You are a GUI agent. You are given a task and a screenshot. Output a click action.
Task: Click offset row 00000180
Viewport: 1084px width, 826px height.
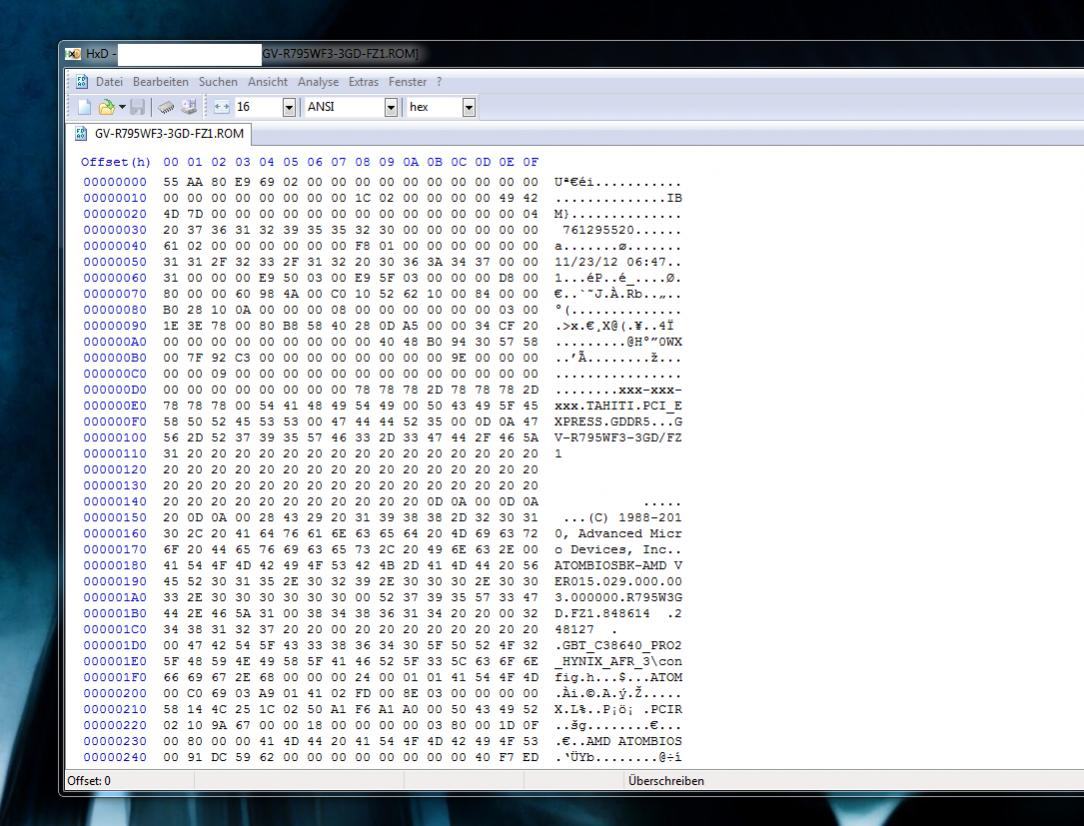115,565
